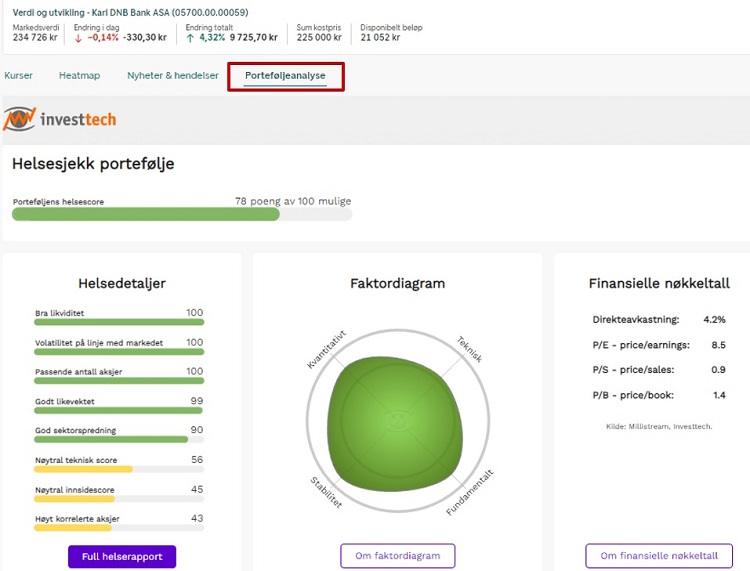Viewport: 750px width, 571px height.
Task: Click the P/E price/earnings value 8.5
Action: [718, 345]
